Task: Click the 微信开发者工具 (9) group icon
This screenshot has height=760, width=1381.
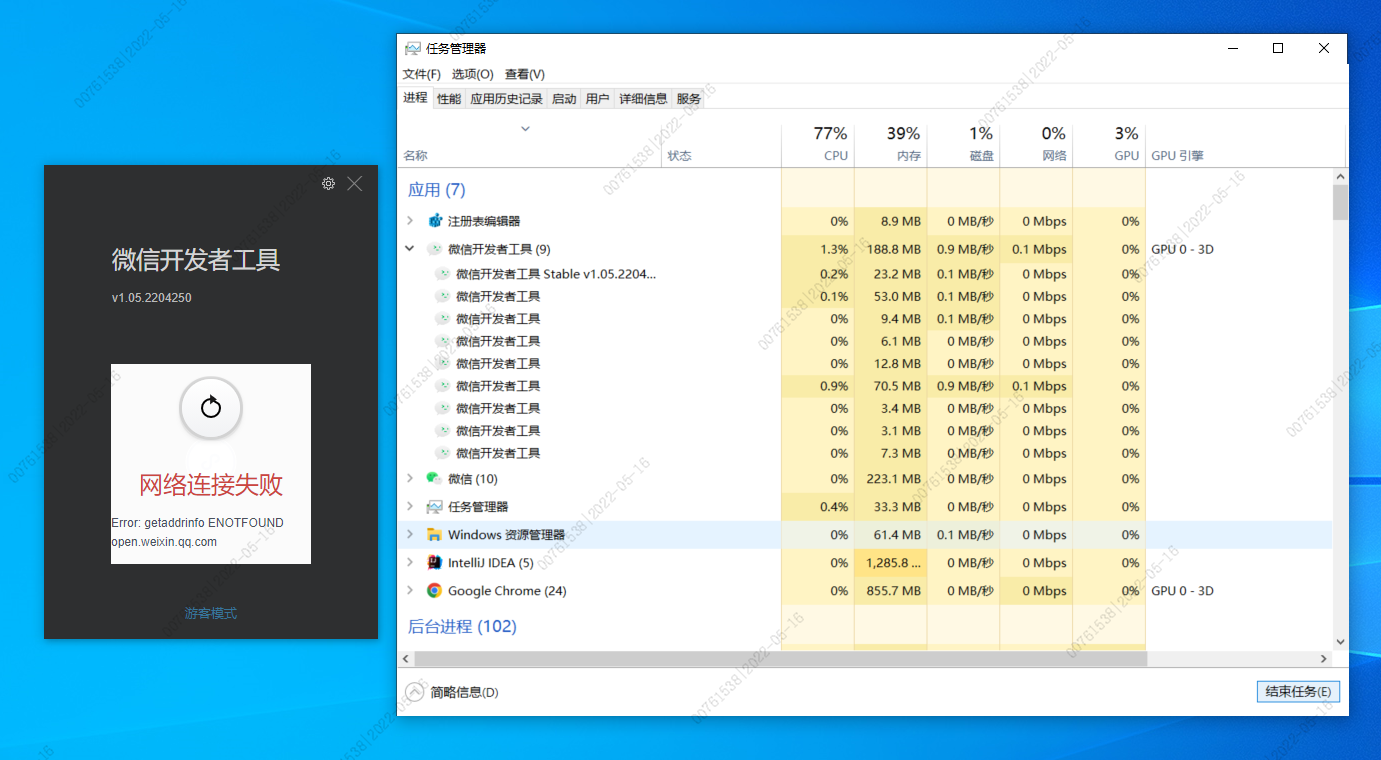Action: tap(435, 249)
